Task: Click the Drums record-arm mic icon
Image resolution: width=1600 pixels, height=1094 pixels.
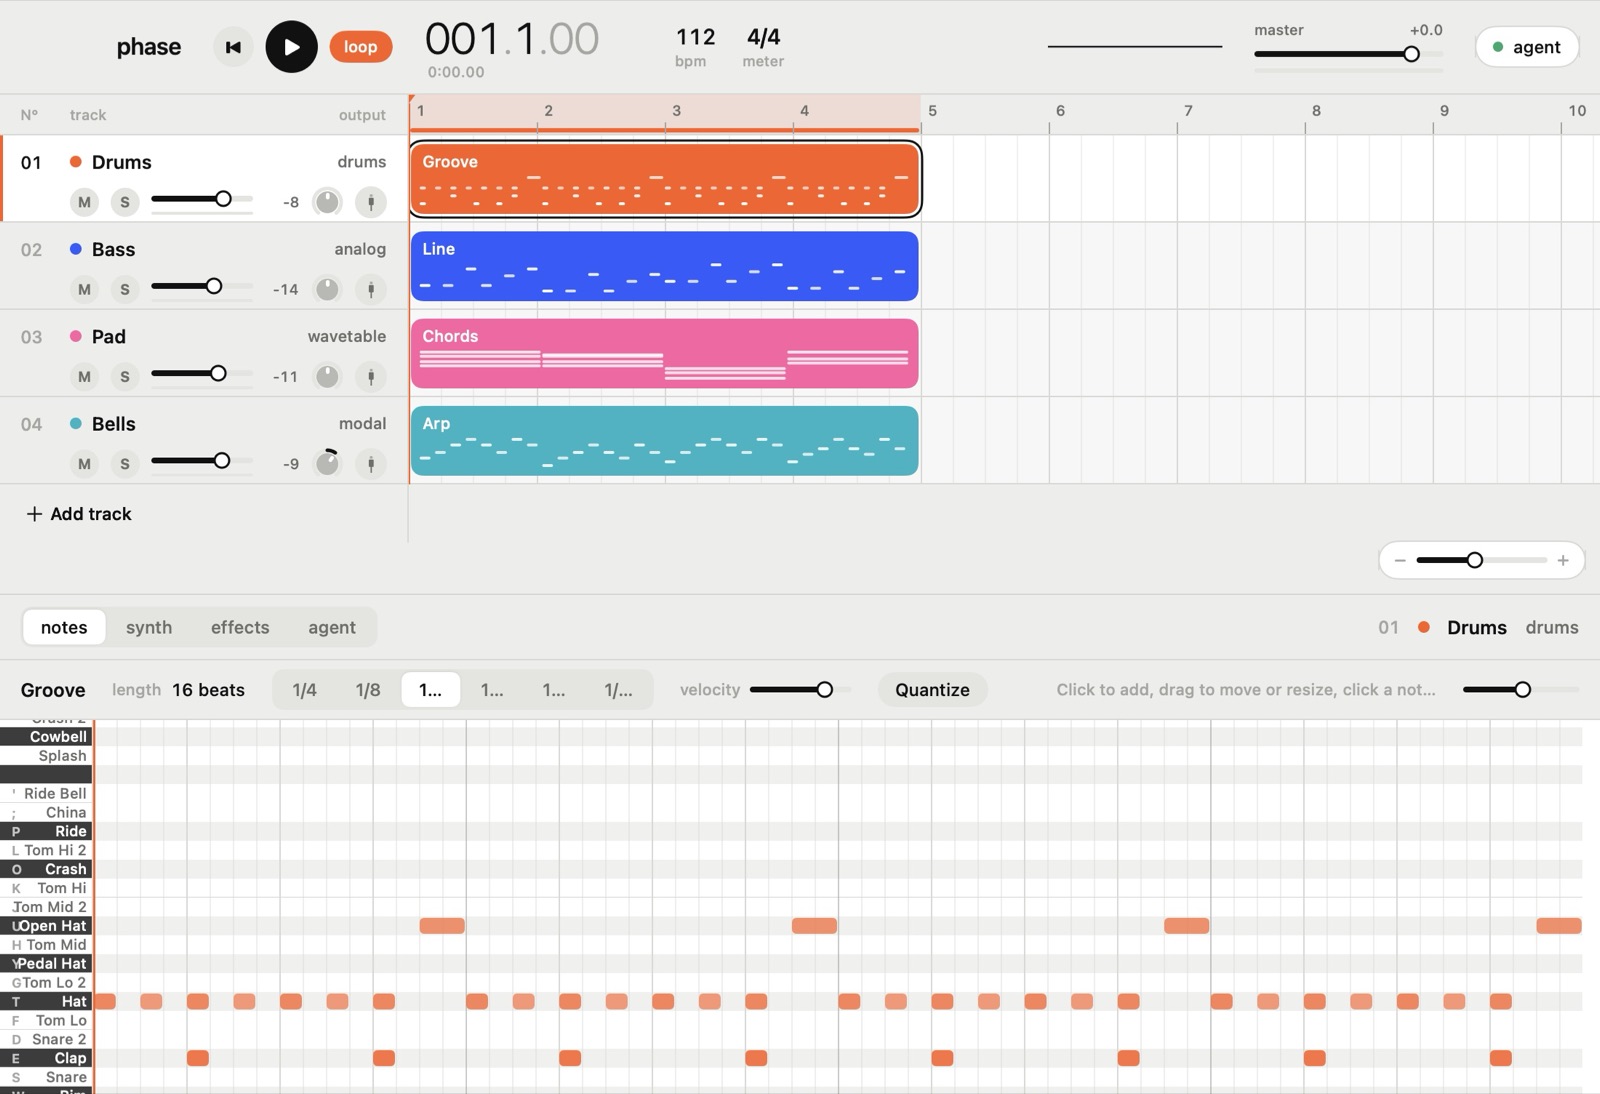Action: tap(371, 202)
